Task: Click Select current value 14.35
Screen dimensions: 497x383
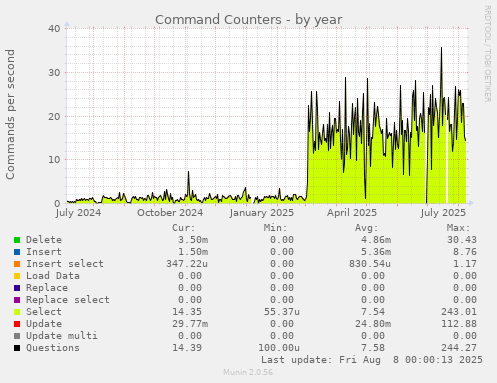Action: click(187, 312)
